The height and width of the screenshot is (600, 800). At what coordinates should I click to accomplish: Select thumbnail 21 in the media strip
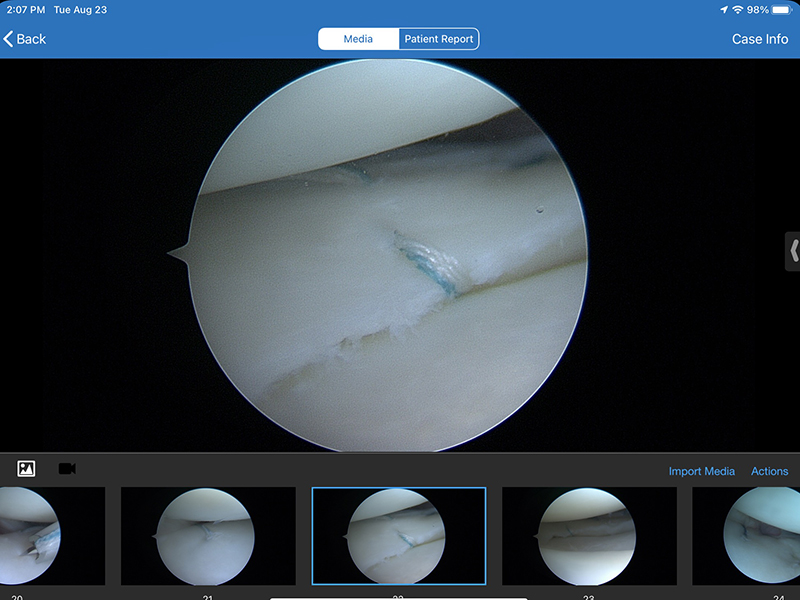(x=208, y=536)
